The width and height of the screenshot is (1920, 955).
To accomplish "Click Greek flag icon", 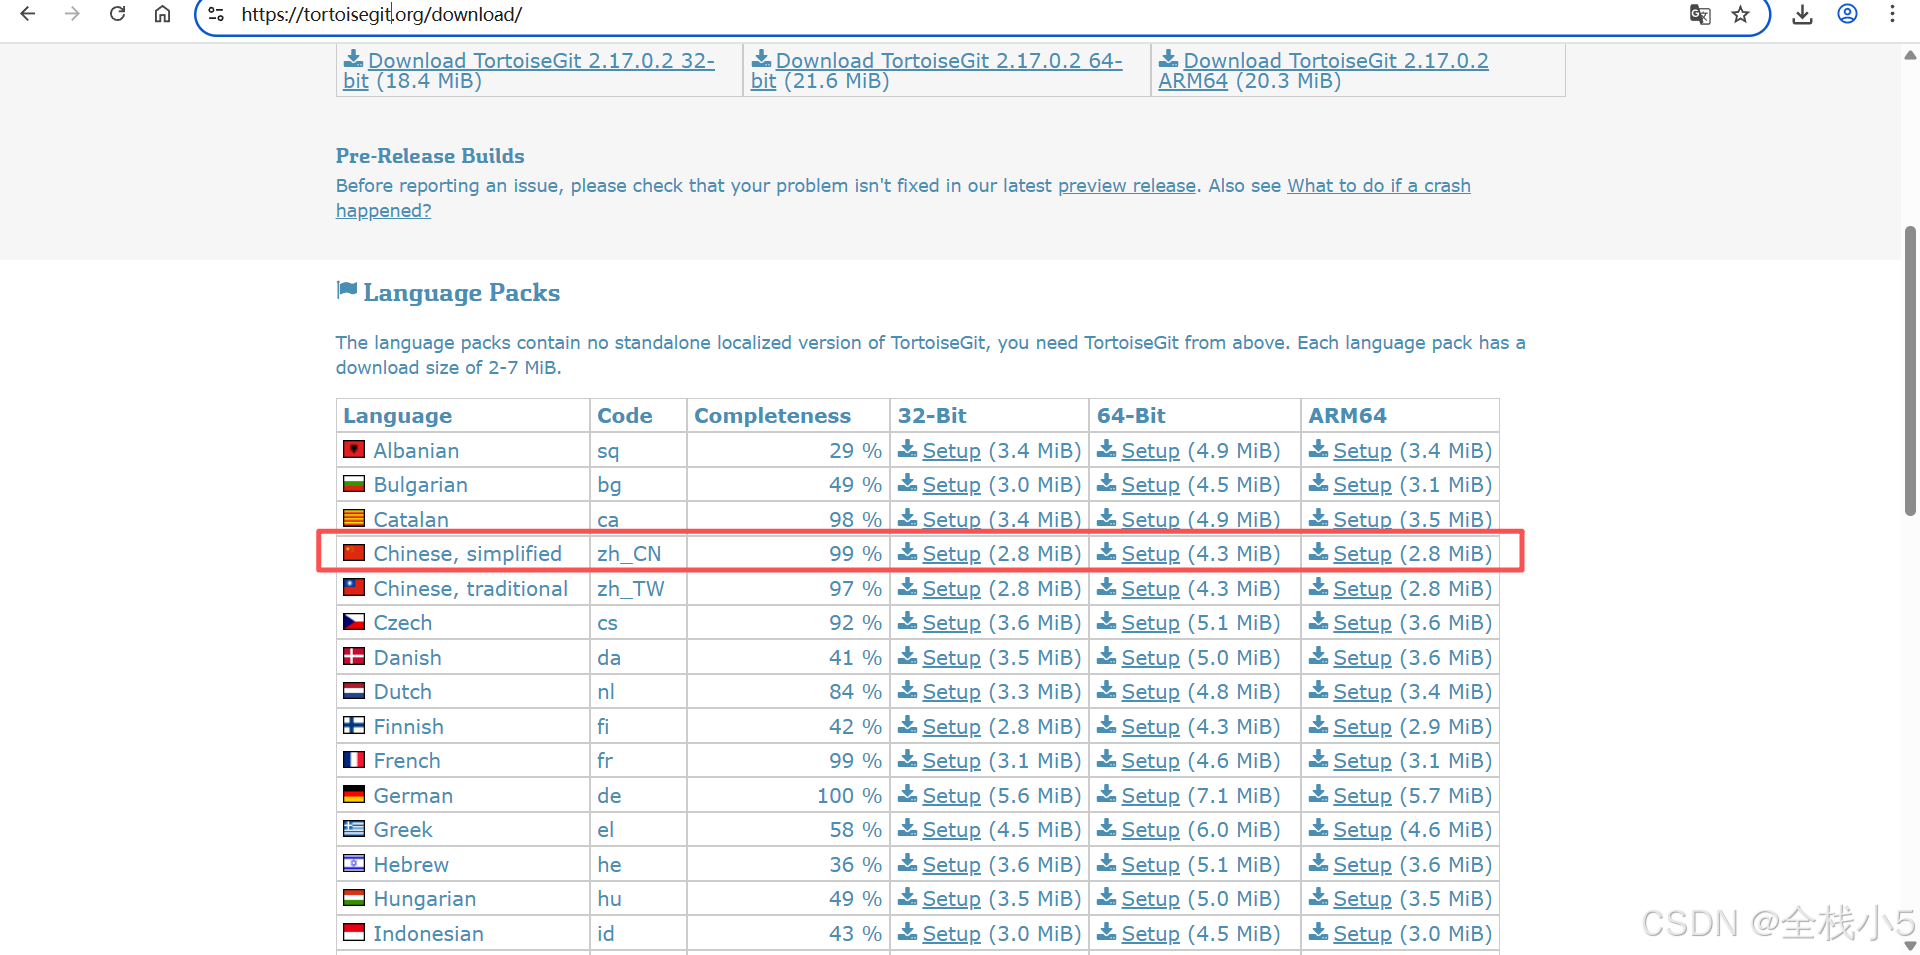I will 354,828.
